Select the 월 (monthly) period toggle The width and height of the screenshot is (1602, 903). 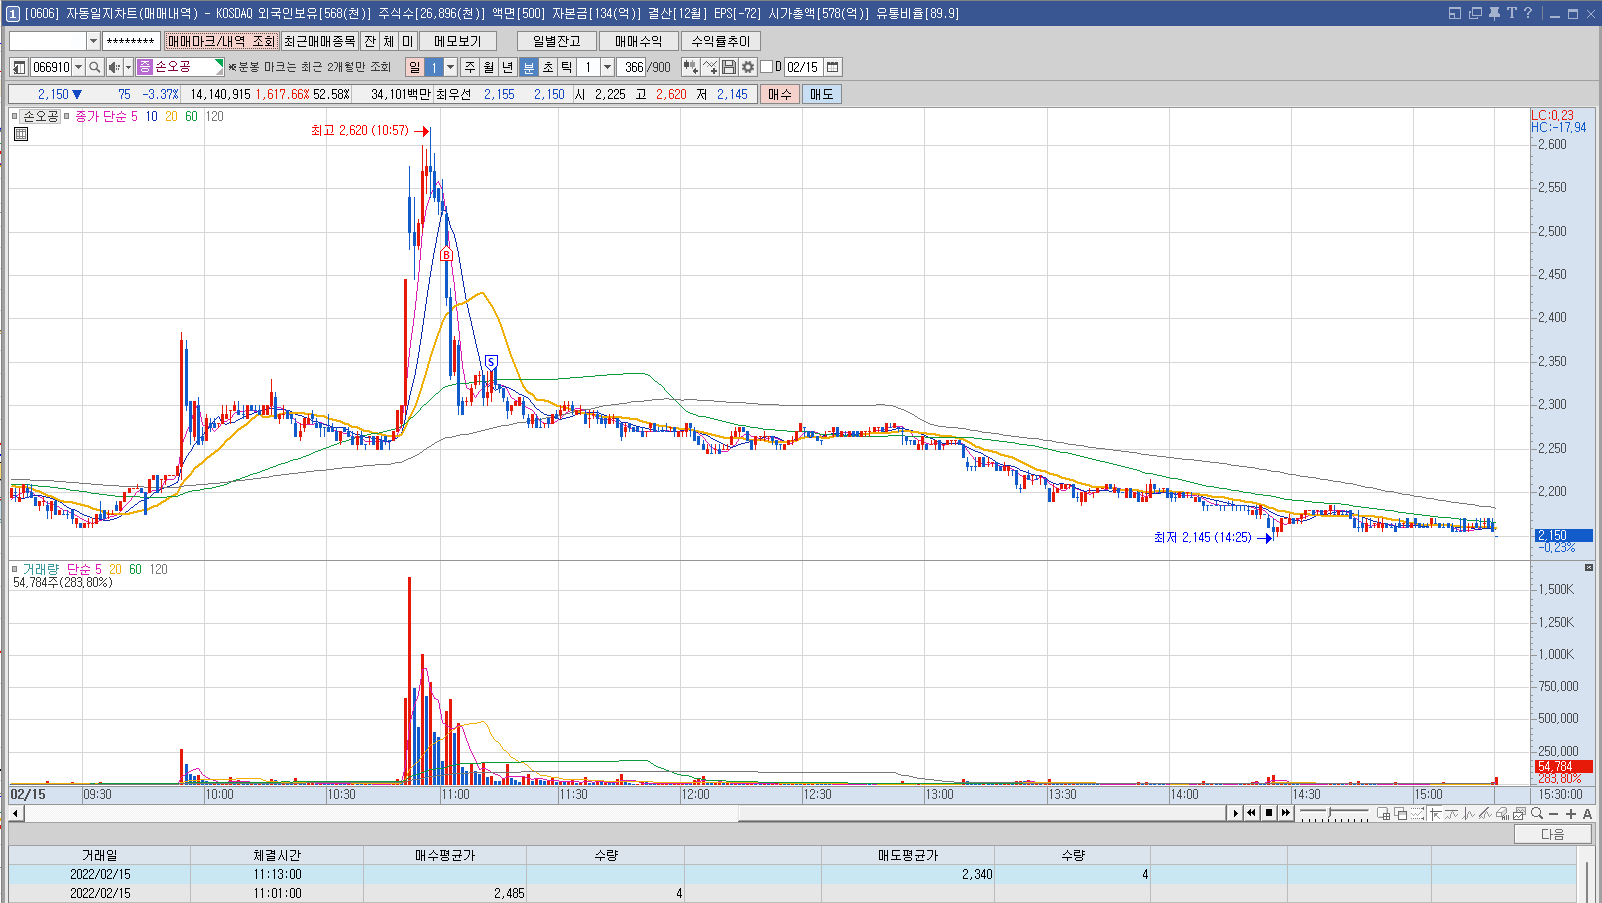click(x=489, y=67)
